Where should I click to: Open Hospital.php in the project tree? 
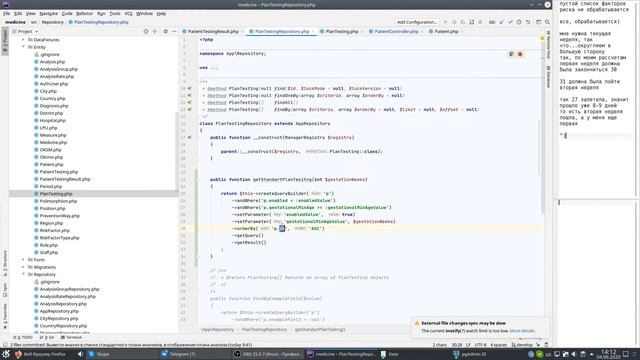tap(53, 120)
